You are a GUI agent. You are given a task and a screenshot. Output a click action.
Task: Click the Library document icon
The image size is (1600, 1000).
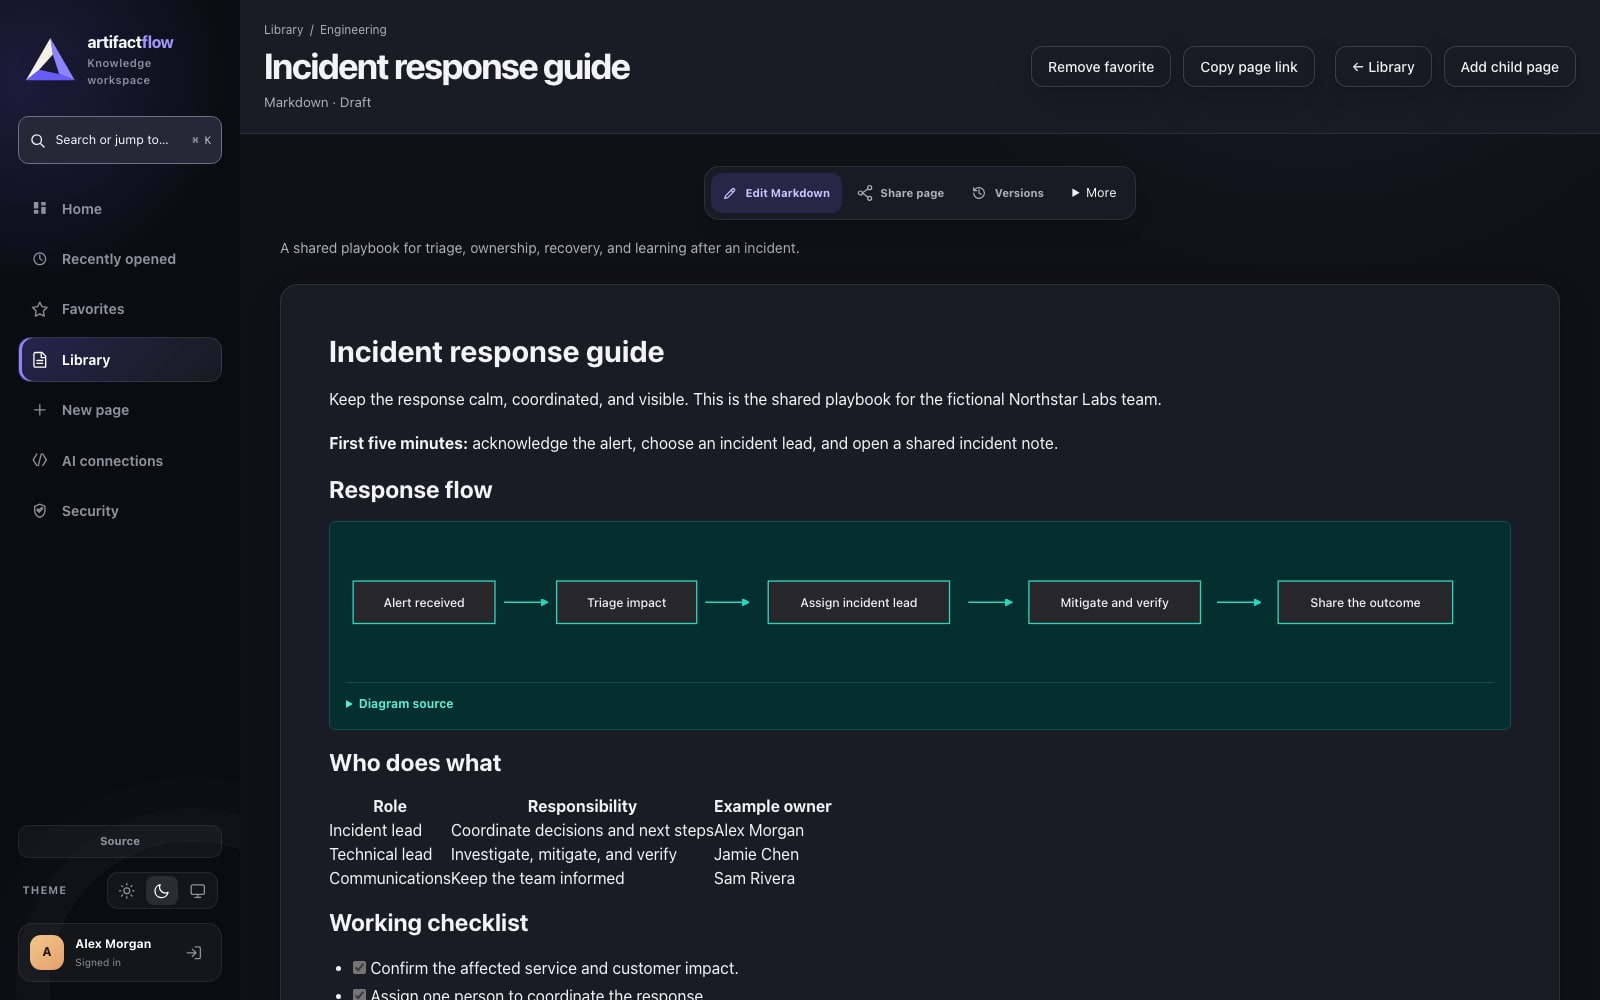[x=40, y=360]
